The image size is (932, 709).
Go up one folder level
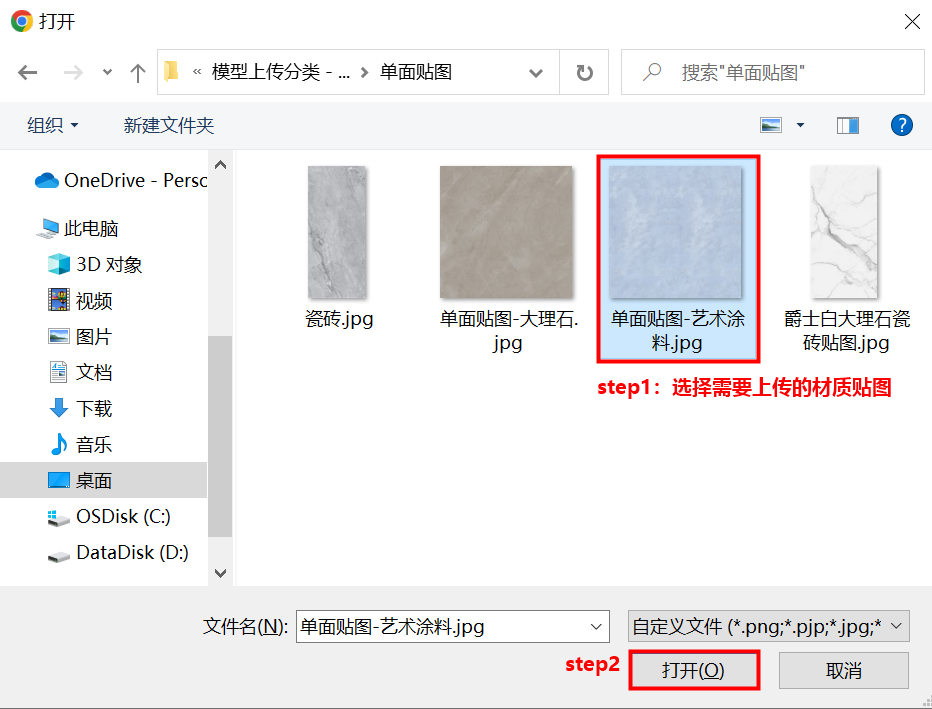pyautogui.click(x=138, y=73)
